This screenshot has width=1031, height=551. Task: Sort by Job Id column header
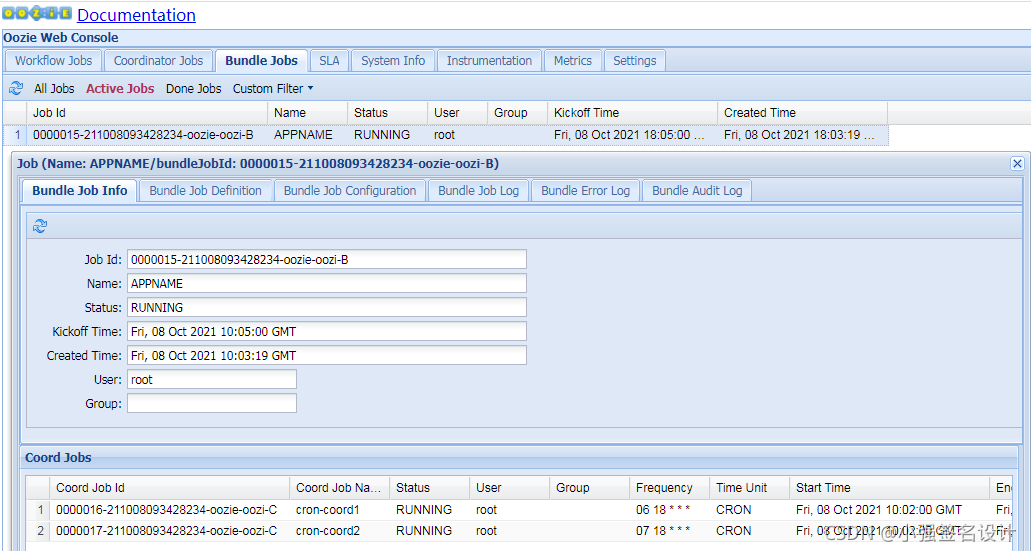coord(147,112)
